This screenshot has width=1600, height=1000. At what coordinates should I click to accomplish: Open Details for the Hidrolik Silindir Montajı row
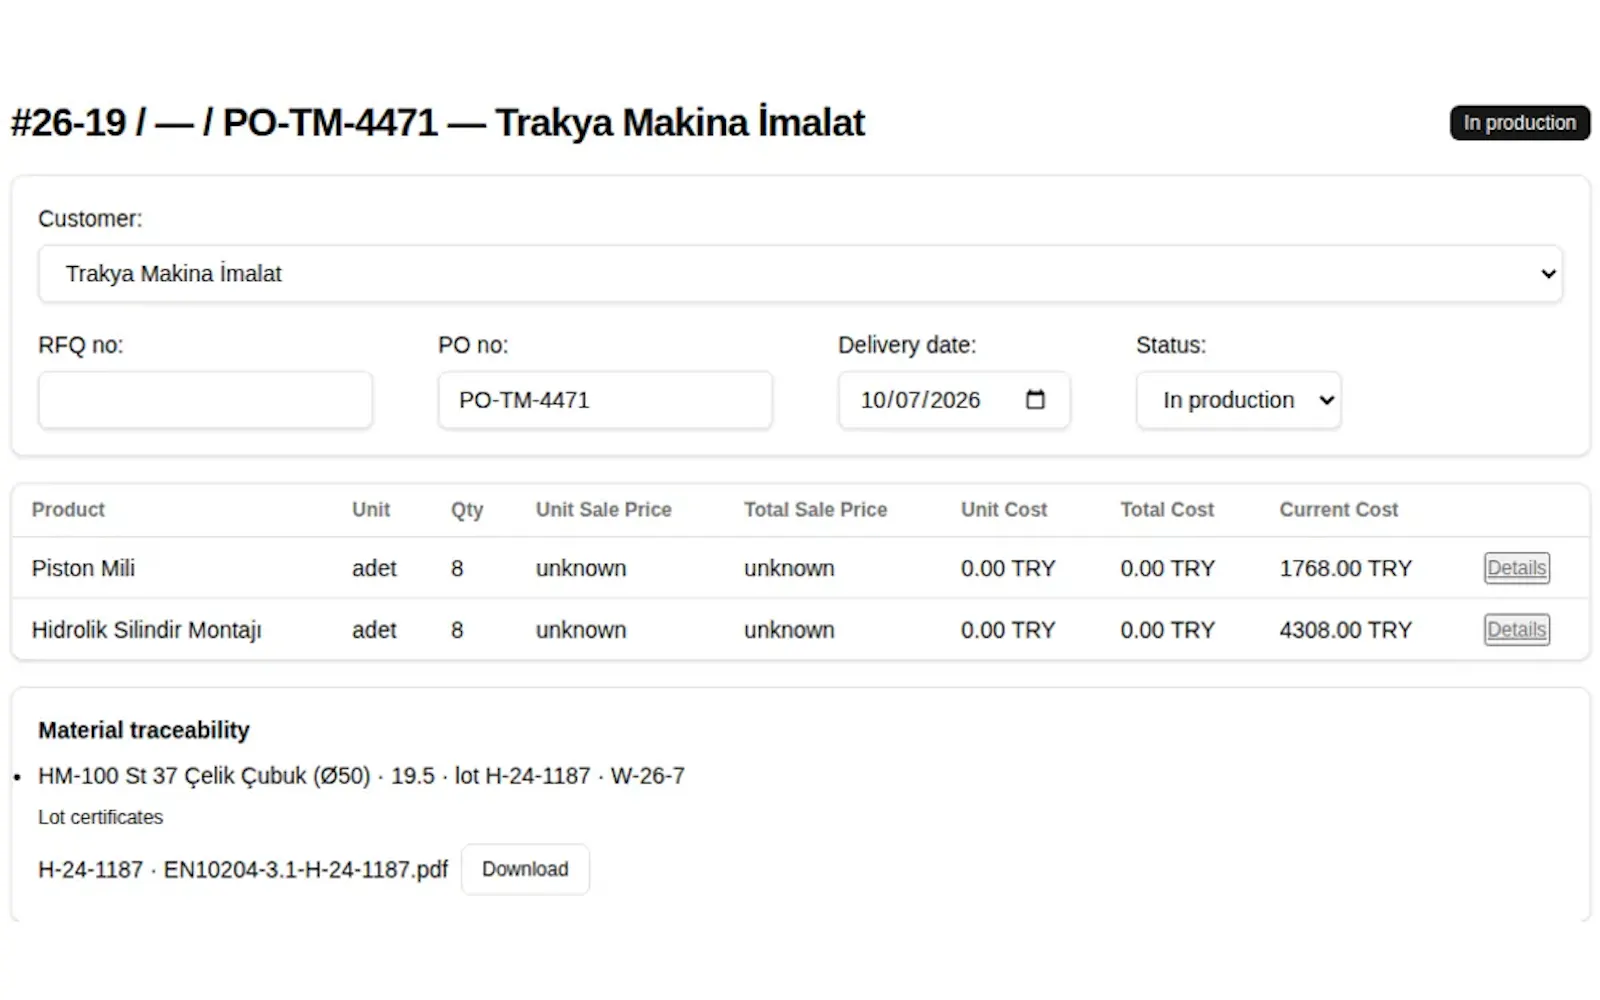pos(1516,630)
